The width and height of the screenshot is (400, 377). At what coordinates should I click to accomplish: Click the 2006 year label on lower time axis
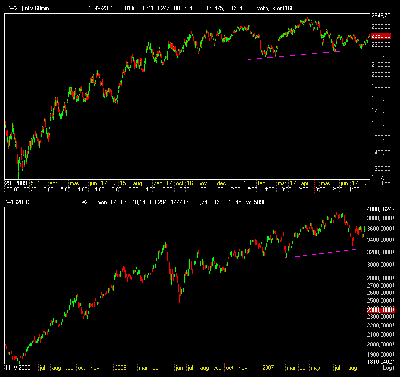[x=120, y=368]
